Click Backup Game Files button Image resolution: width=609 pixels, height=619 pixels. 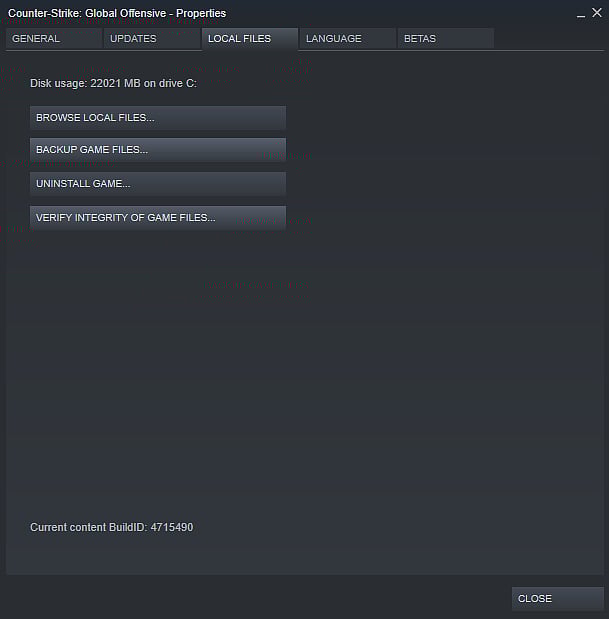click(158, 150)
